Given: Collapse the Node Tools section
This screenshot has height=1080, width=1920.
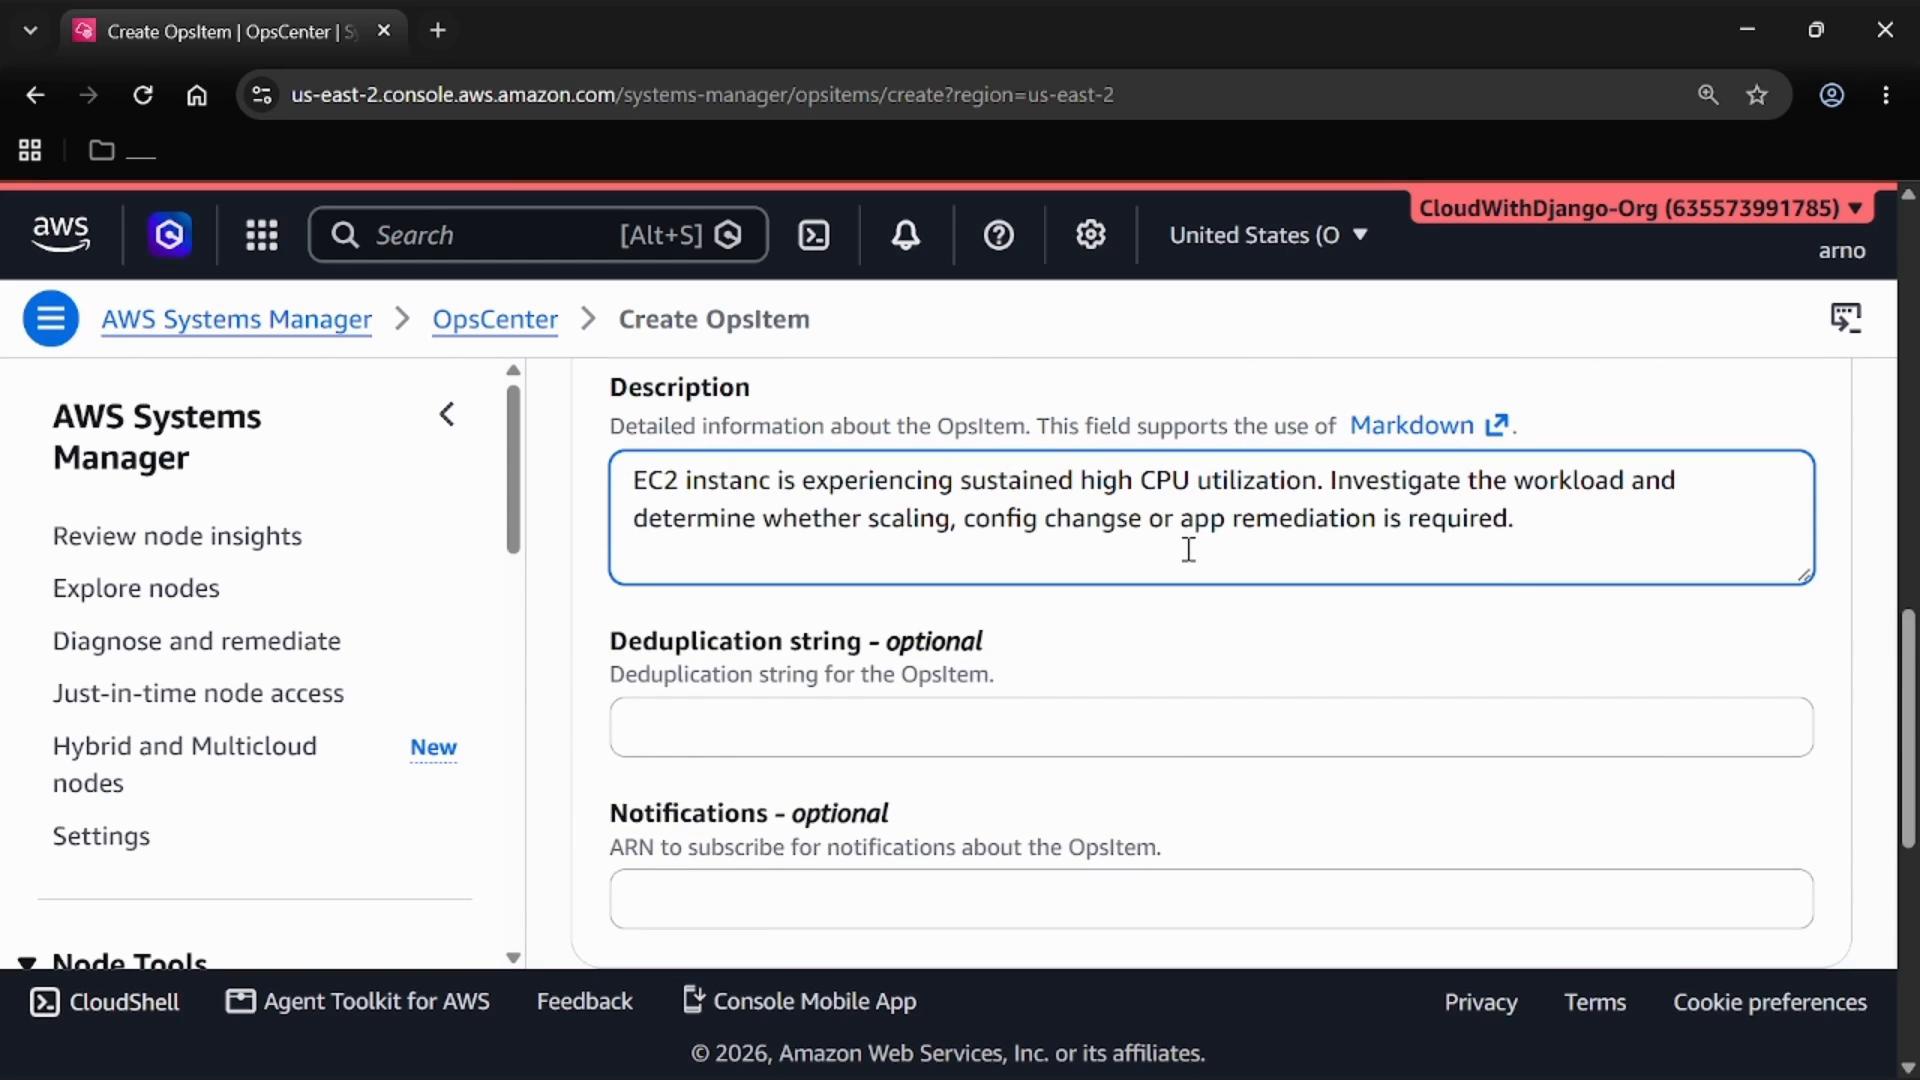Looking at the screenshot, I should tap(27, 962).
